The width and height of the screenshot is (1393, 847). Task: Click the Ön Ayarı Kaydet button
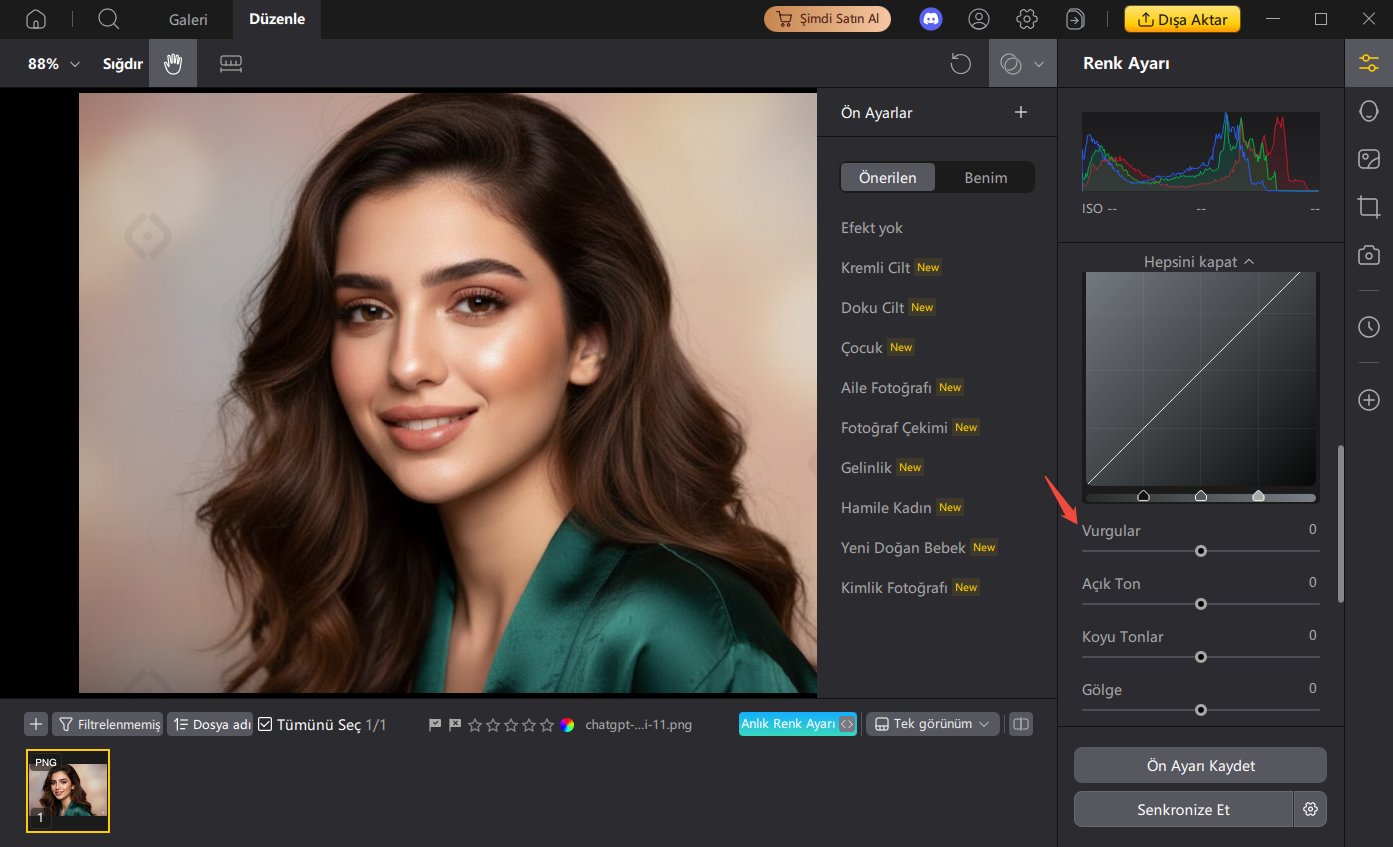[1199, 765]
